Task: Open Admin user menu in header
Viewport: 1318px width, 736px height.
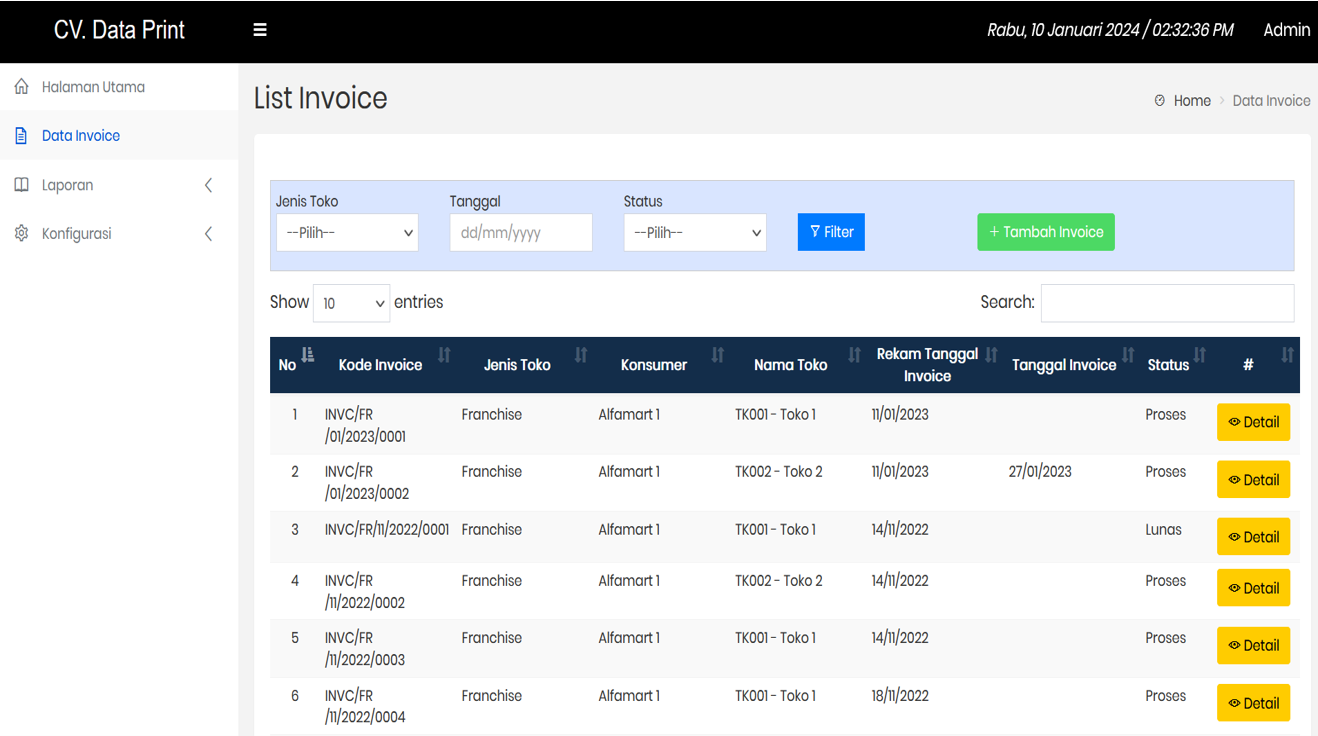Action: tap(1286, 30)
